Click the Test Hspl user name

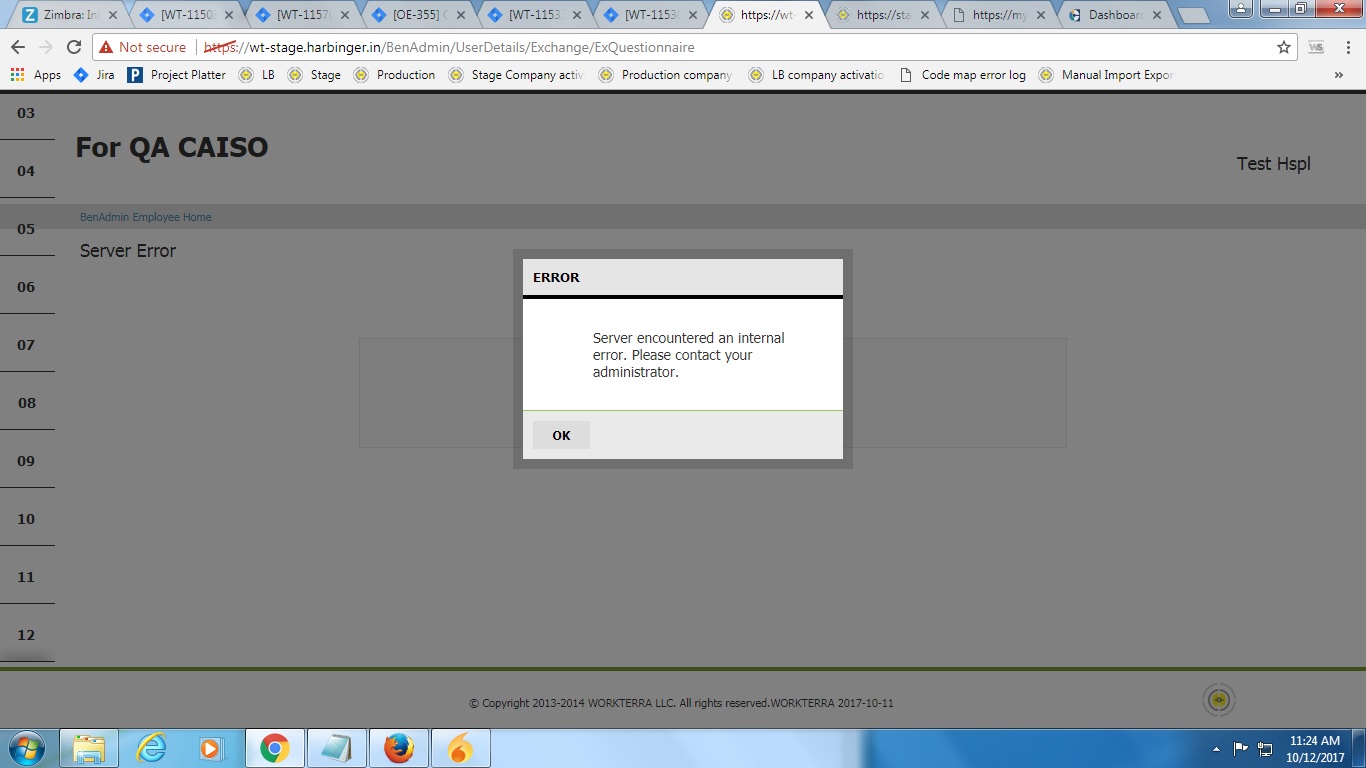coord(1273,164)
